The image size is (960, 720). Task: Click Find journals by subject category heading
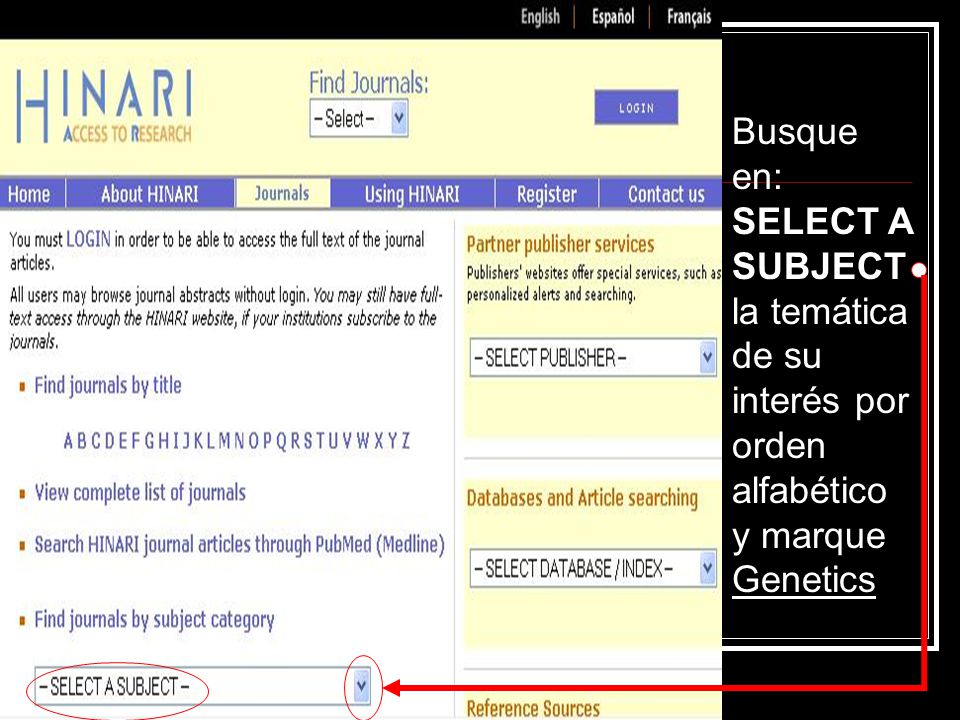tap(154, 620)
